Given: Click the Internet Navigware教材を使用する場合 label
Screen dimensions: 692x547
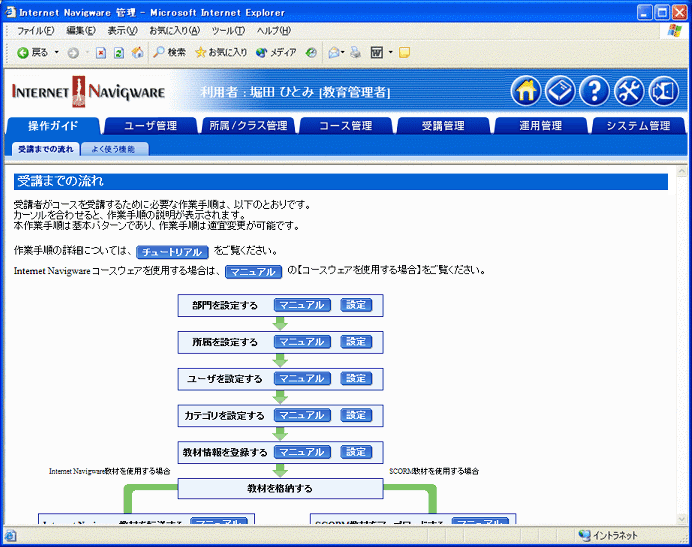Looking at the screenshot, I should [x=109, y=472].
